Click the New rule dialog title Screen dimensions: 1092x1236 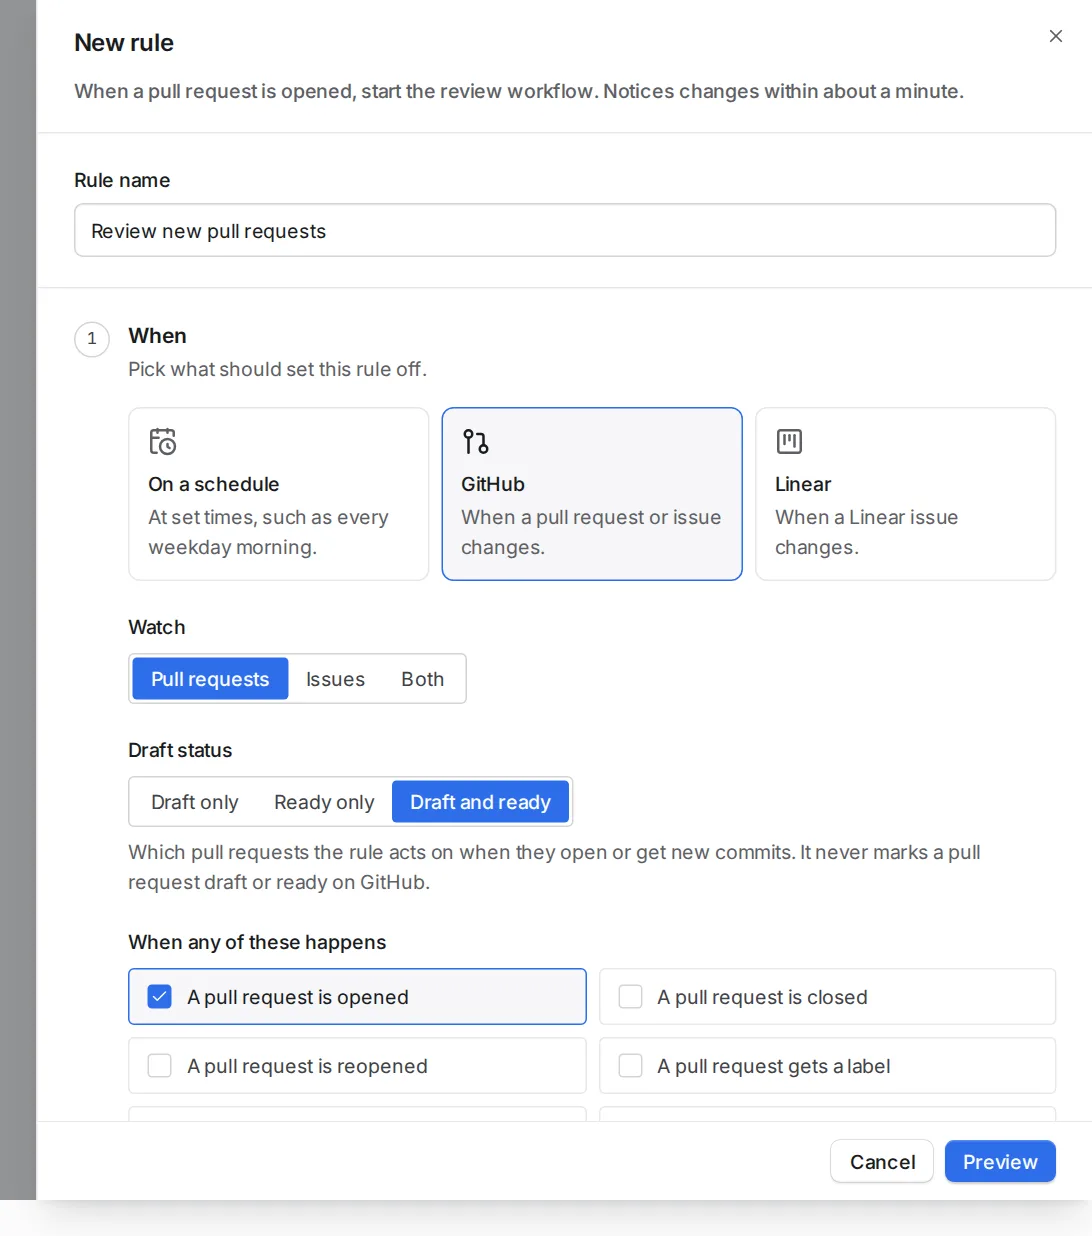[124, 43]
